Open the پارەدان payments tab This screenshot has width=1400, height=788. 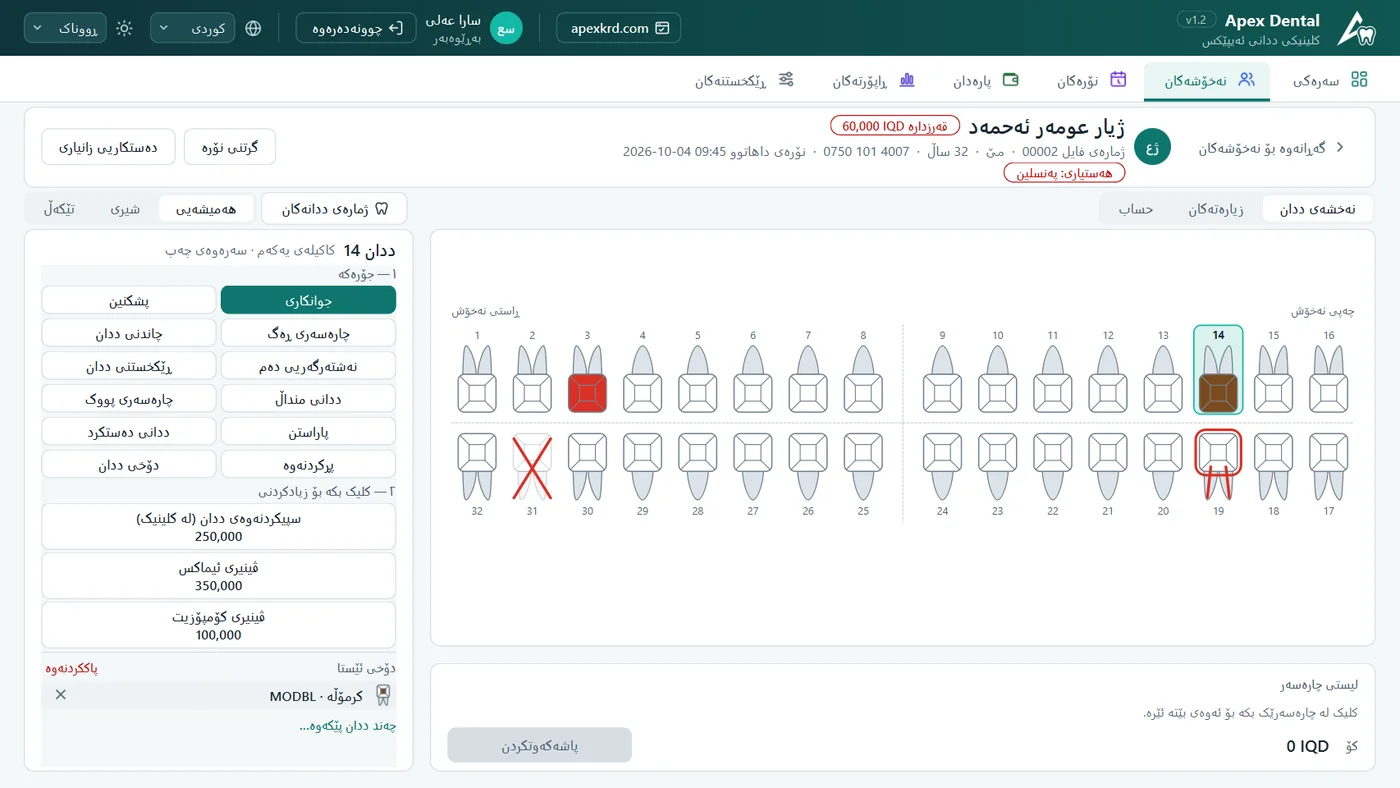[x=986, y=81]
